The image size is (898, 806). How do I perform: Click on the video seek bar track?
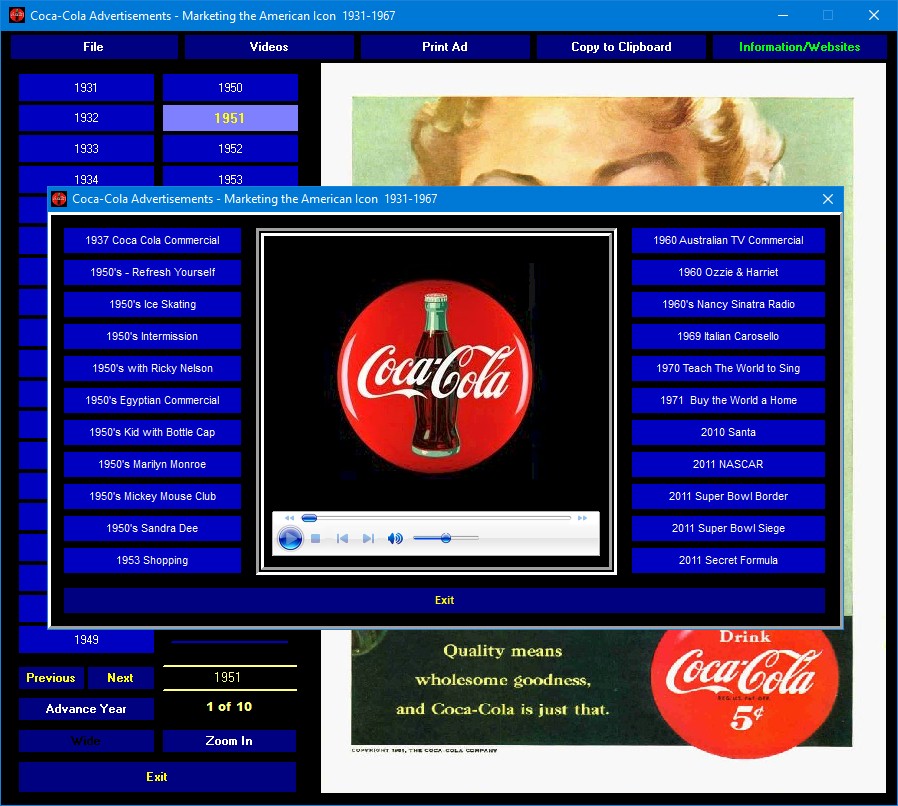[436, 518]
